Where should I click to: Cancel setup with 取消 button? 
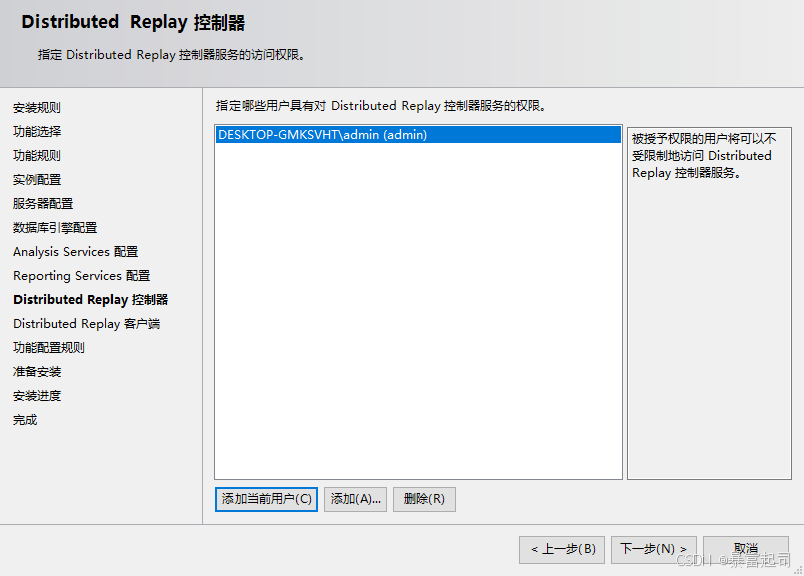745,549
